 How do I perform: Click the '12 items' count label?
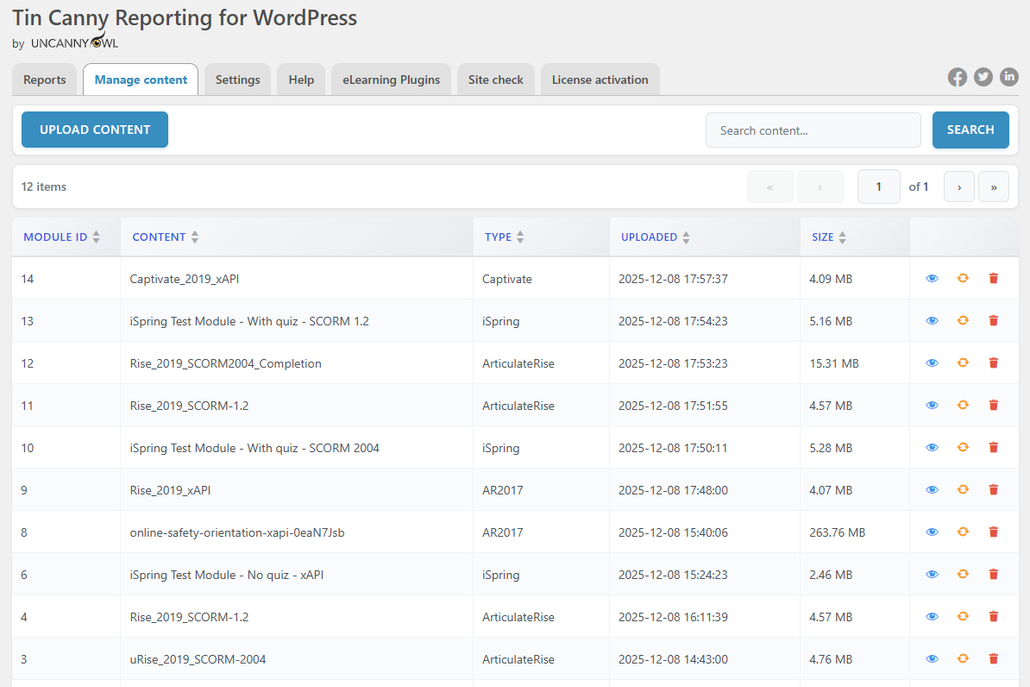tap(44, 187)
